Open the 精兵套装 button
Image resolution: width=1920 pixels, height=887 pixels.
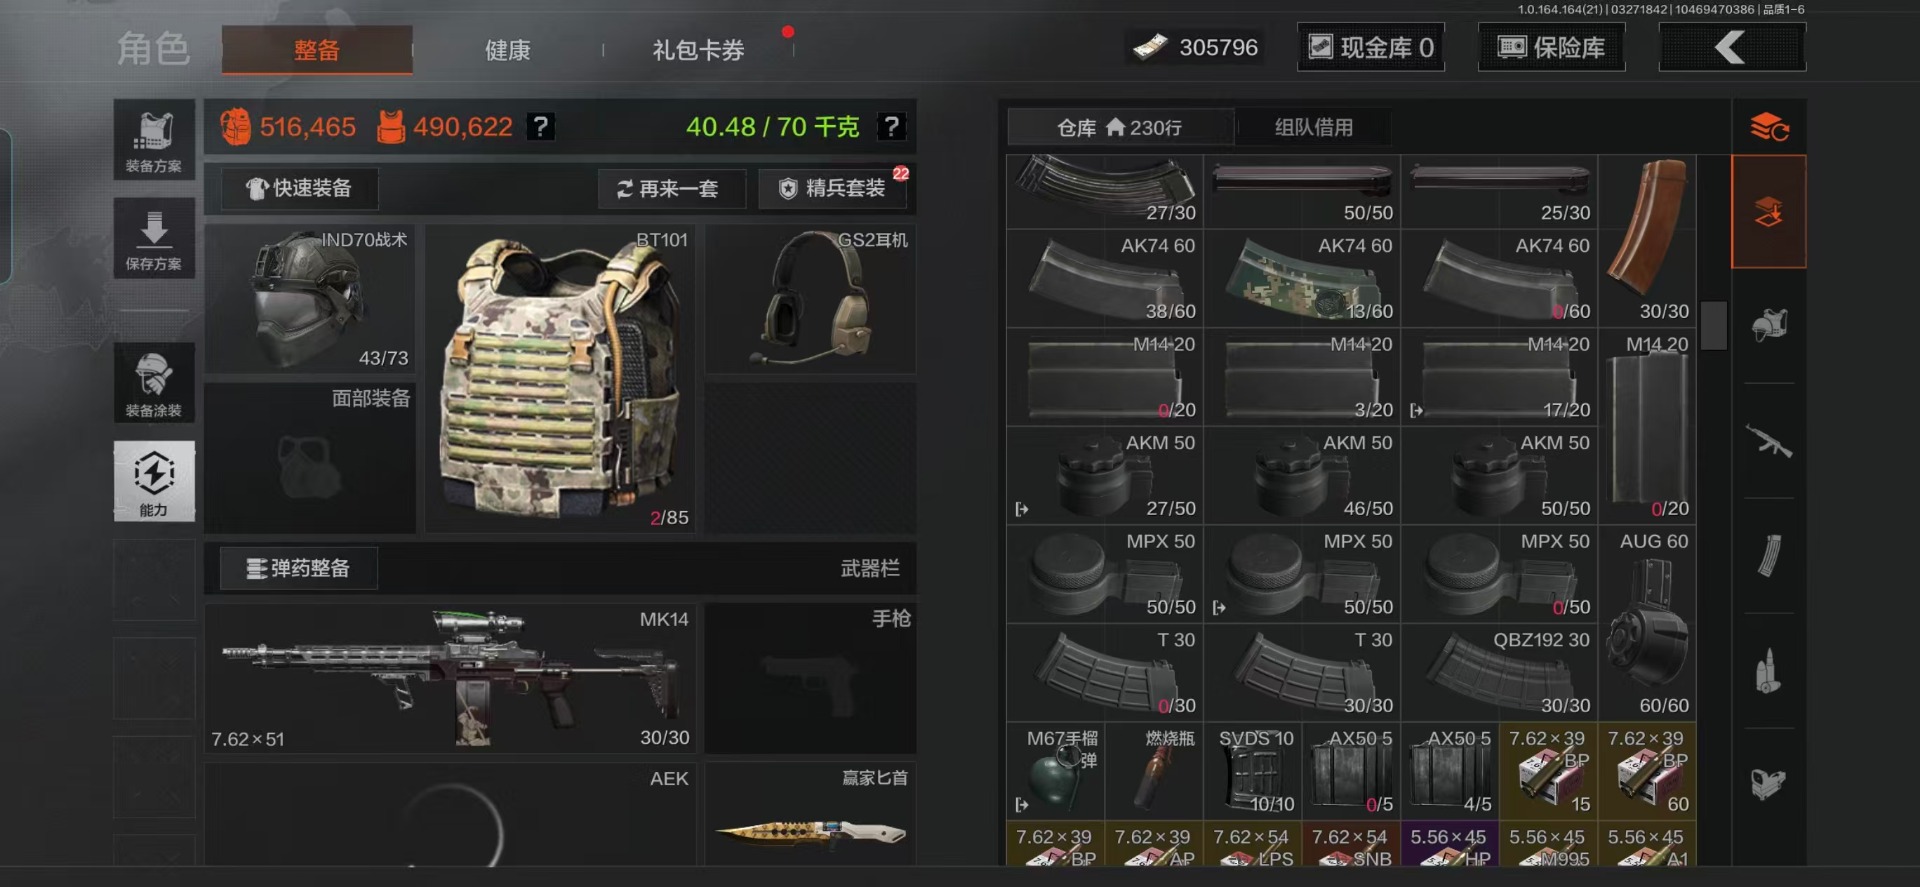[832, 188]
